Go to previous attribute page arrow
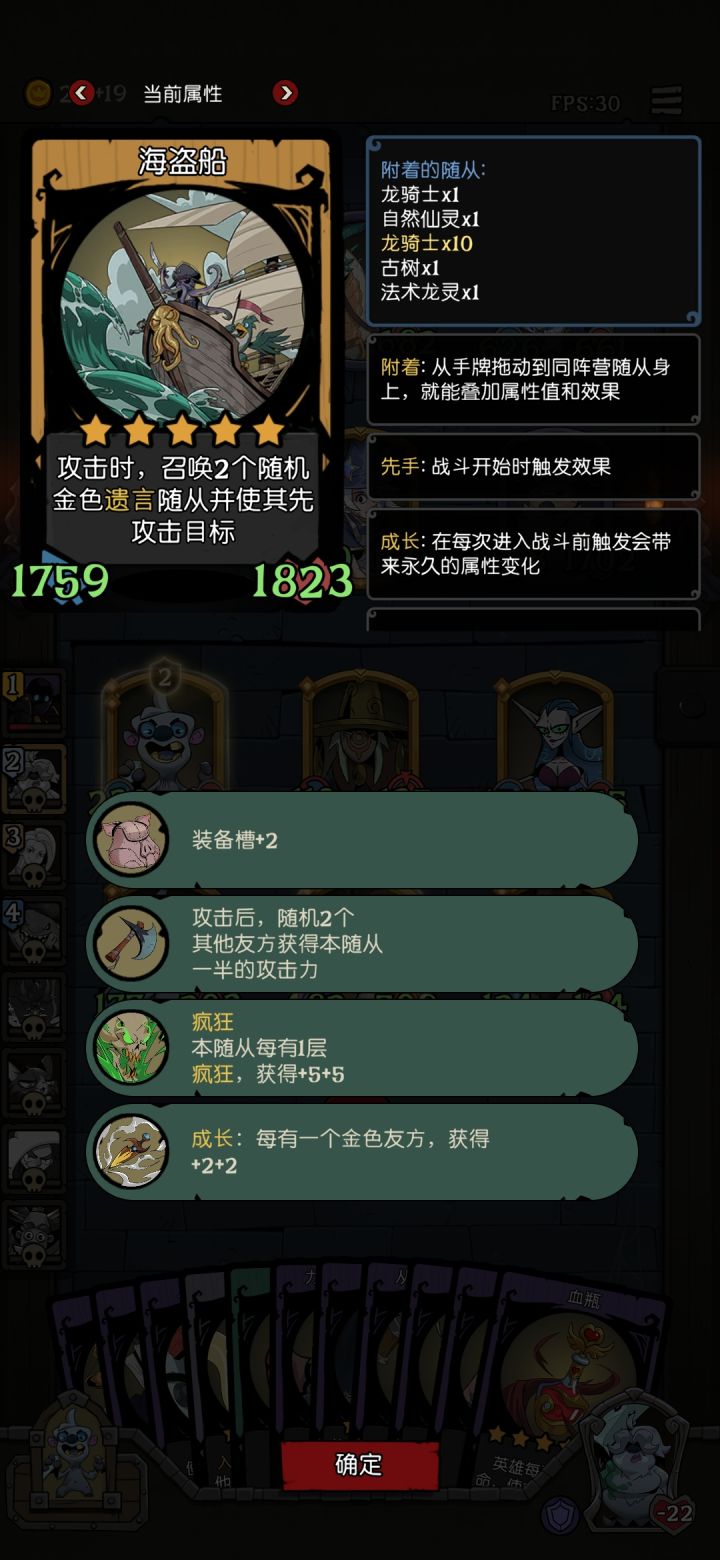The image size is (720, 1560). (82, 93)
